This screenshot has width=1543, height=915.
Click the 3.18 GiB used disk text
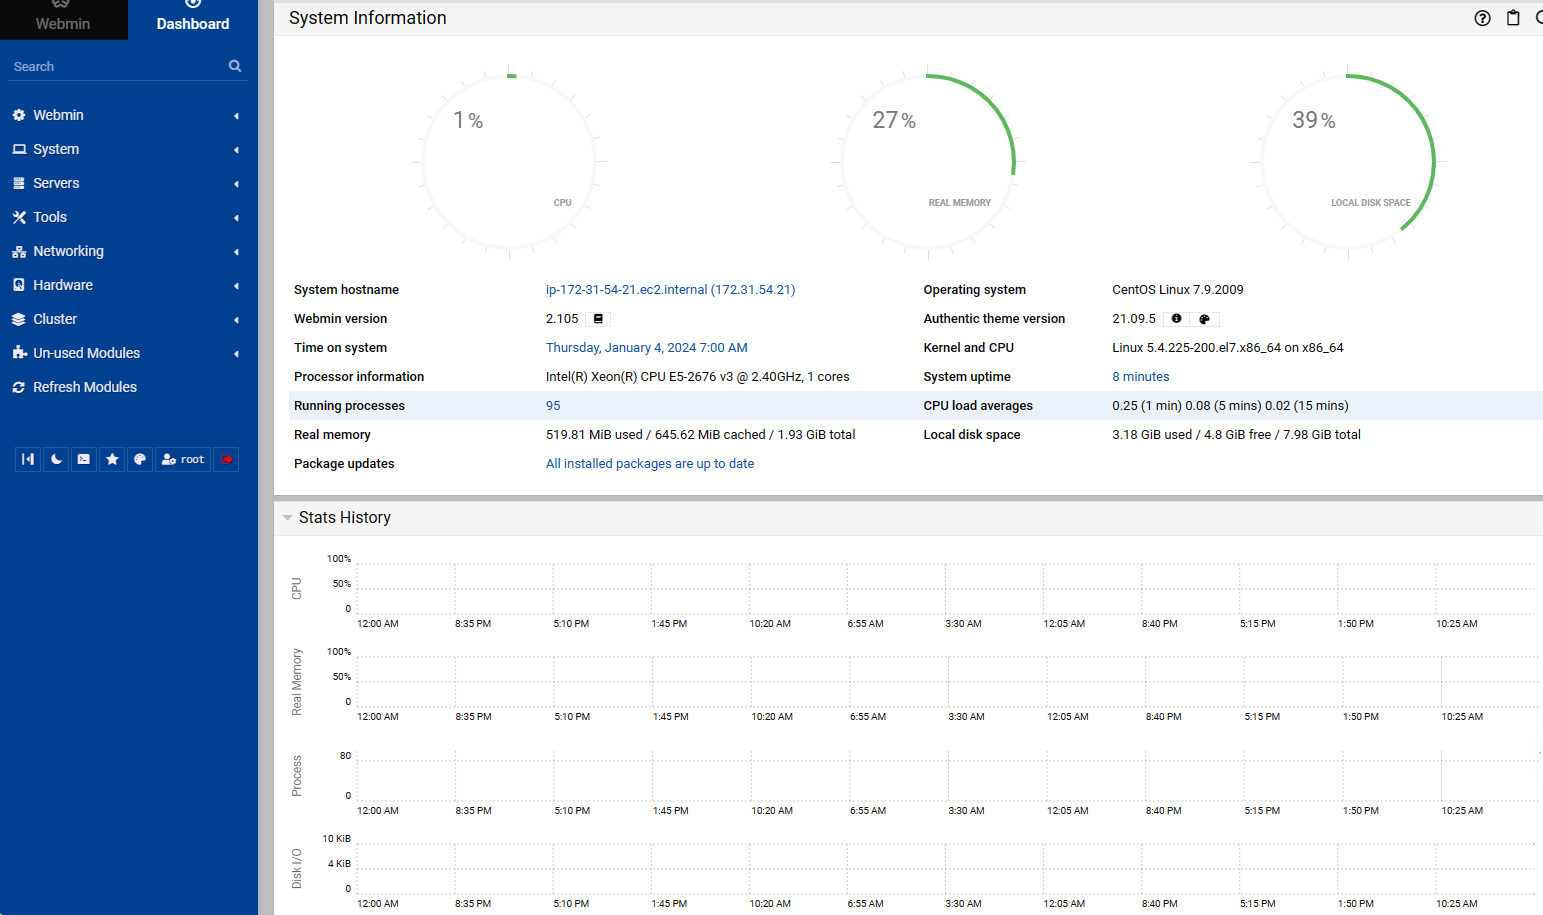point(1236,435)
